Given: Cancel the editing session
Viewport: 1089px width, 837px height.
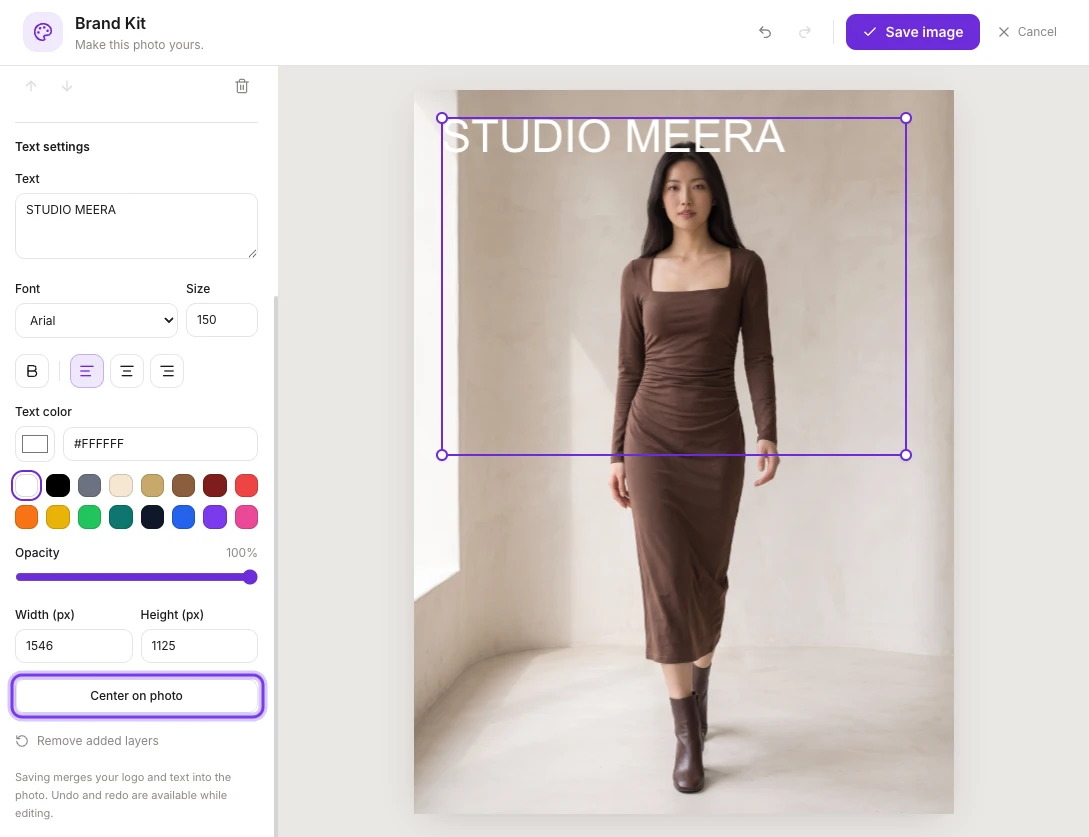Looking at the screenshot, I should click(1027, 32).
